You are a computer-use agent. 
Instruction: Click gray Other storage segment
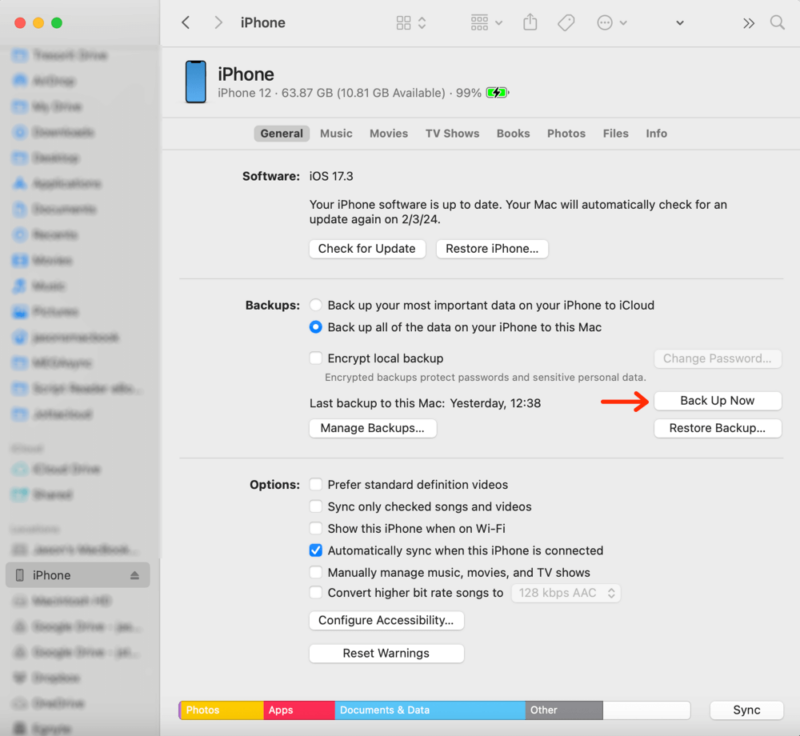[564, 710]
